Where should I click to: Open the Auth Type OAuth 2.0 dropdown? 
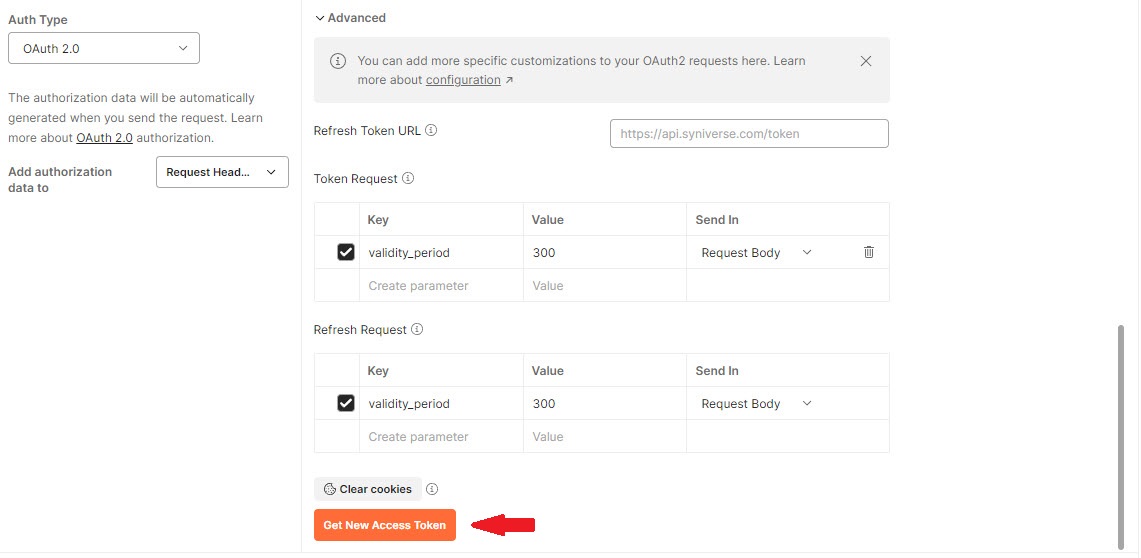pyautogui.click(x=104, y=48)
